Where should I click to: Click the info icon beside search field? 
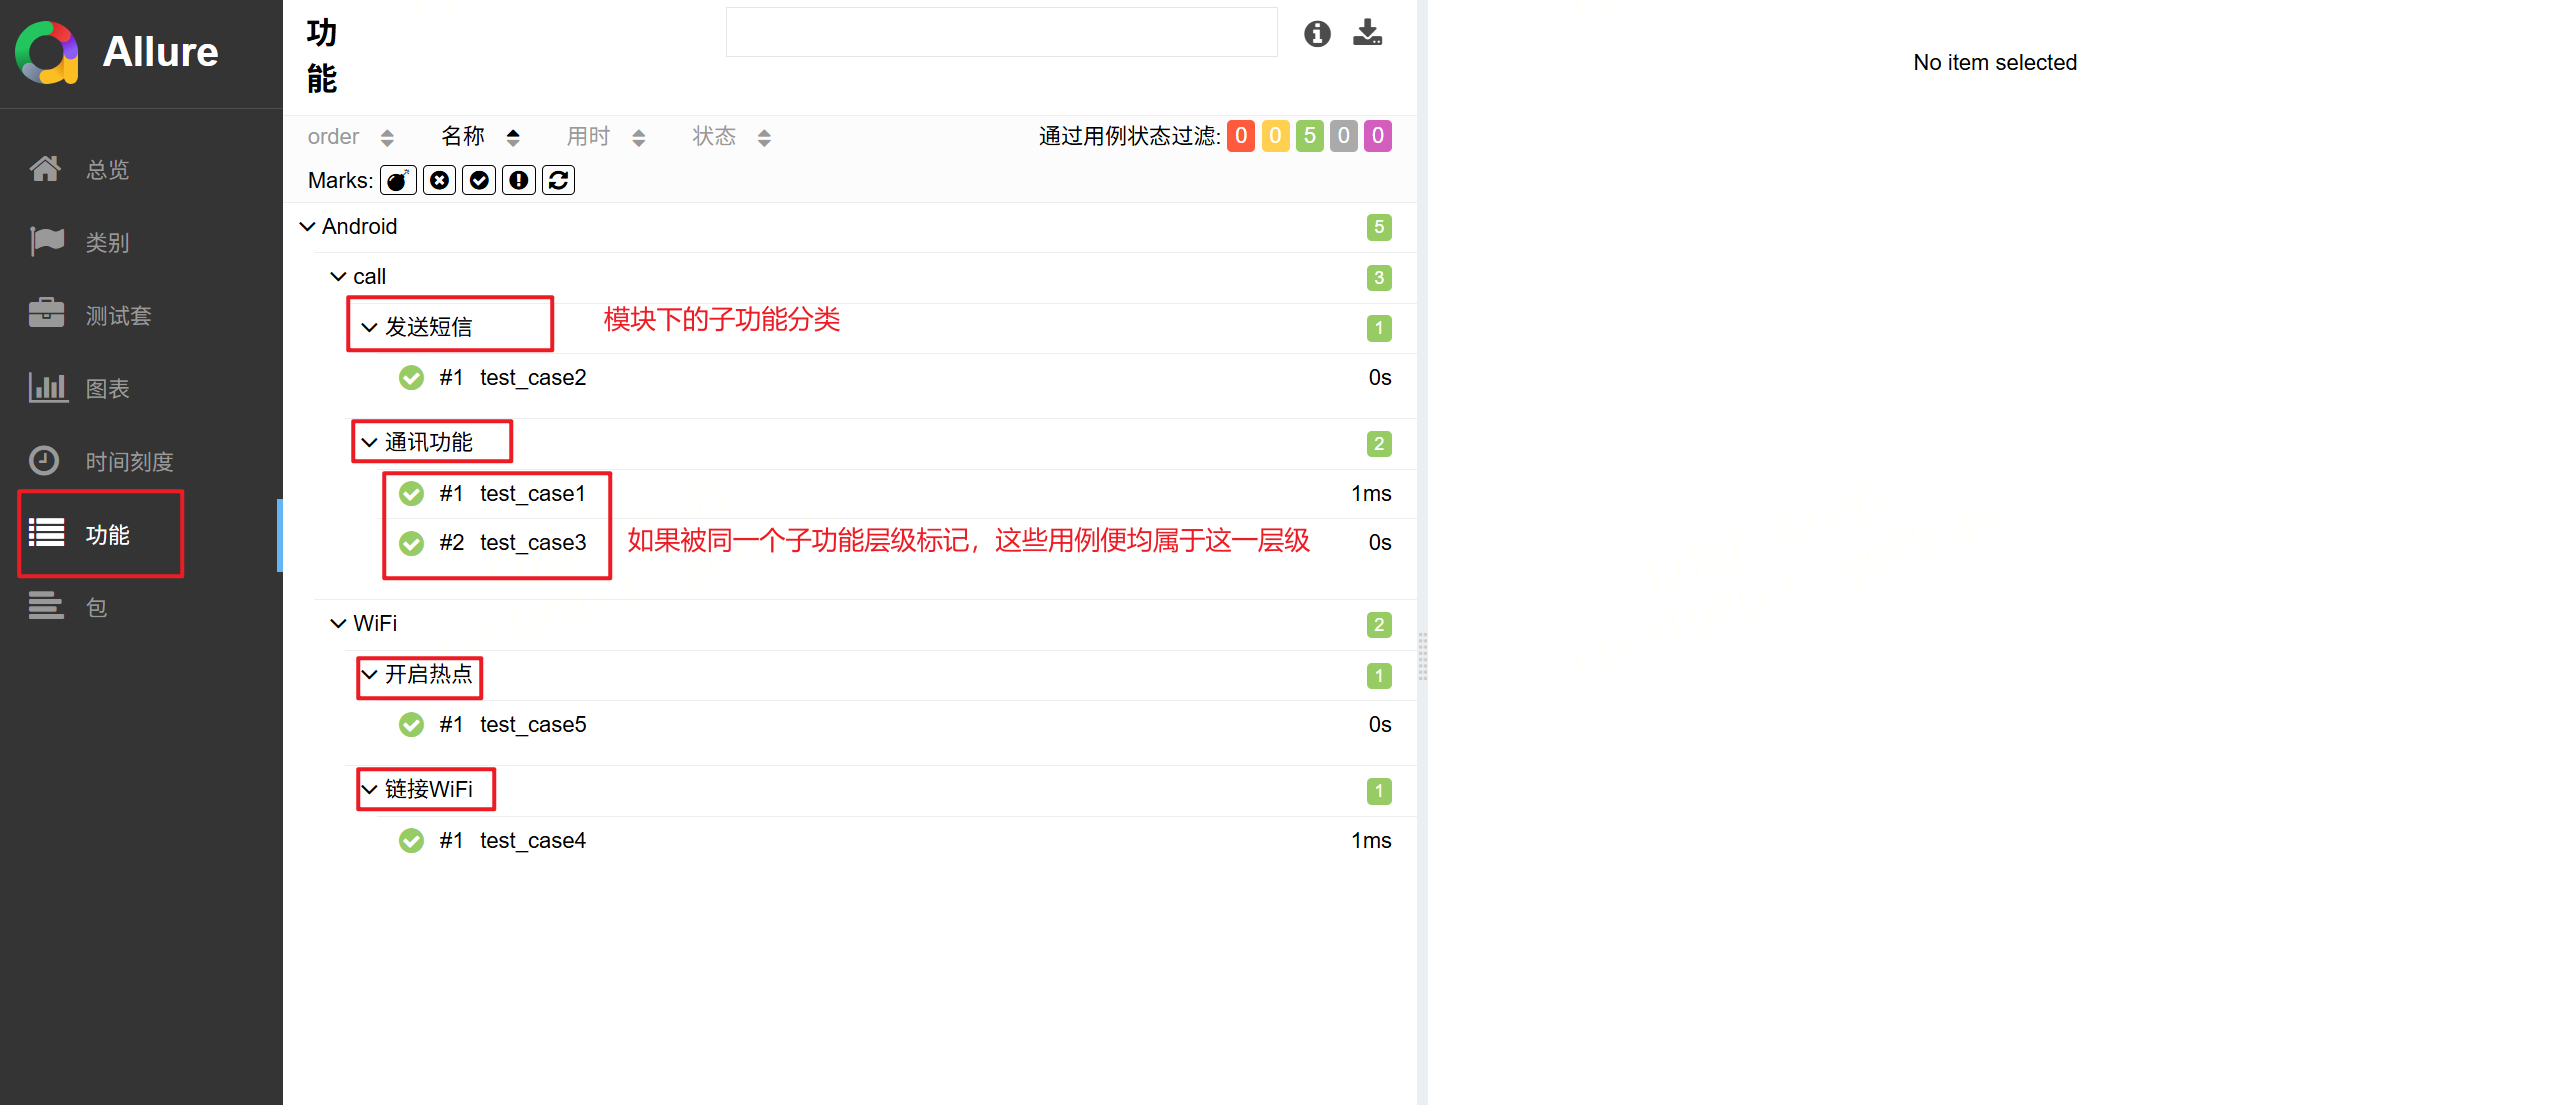(1317, 33)
